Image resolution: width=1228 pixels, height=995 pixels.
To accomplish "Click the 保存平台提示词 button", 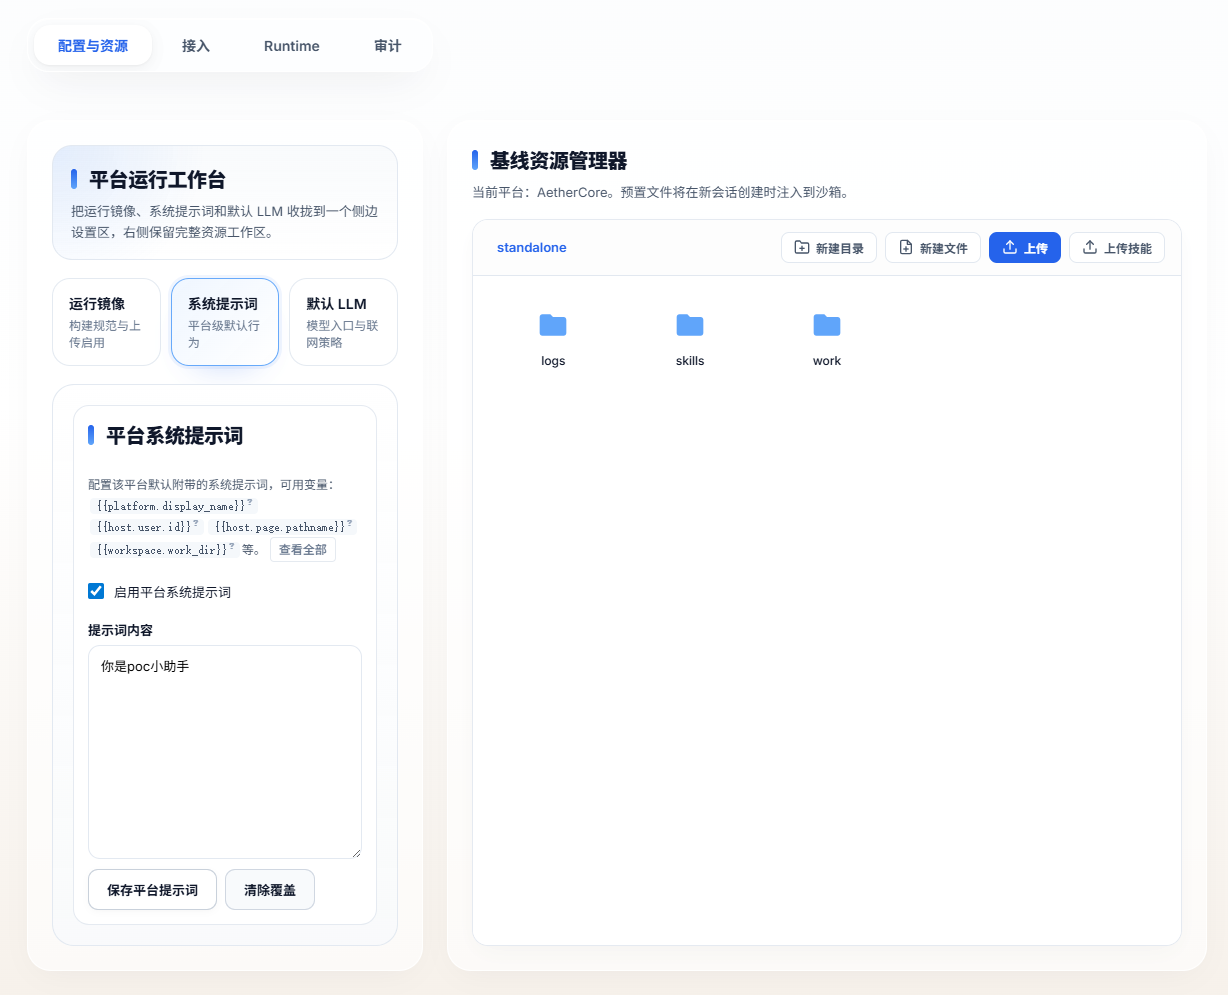I will coord(153,890).
